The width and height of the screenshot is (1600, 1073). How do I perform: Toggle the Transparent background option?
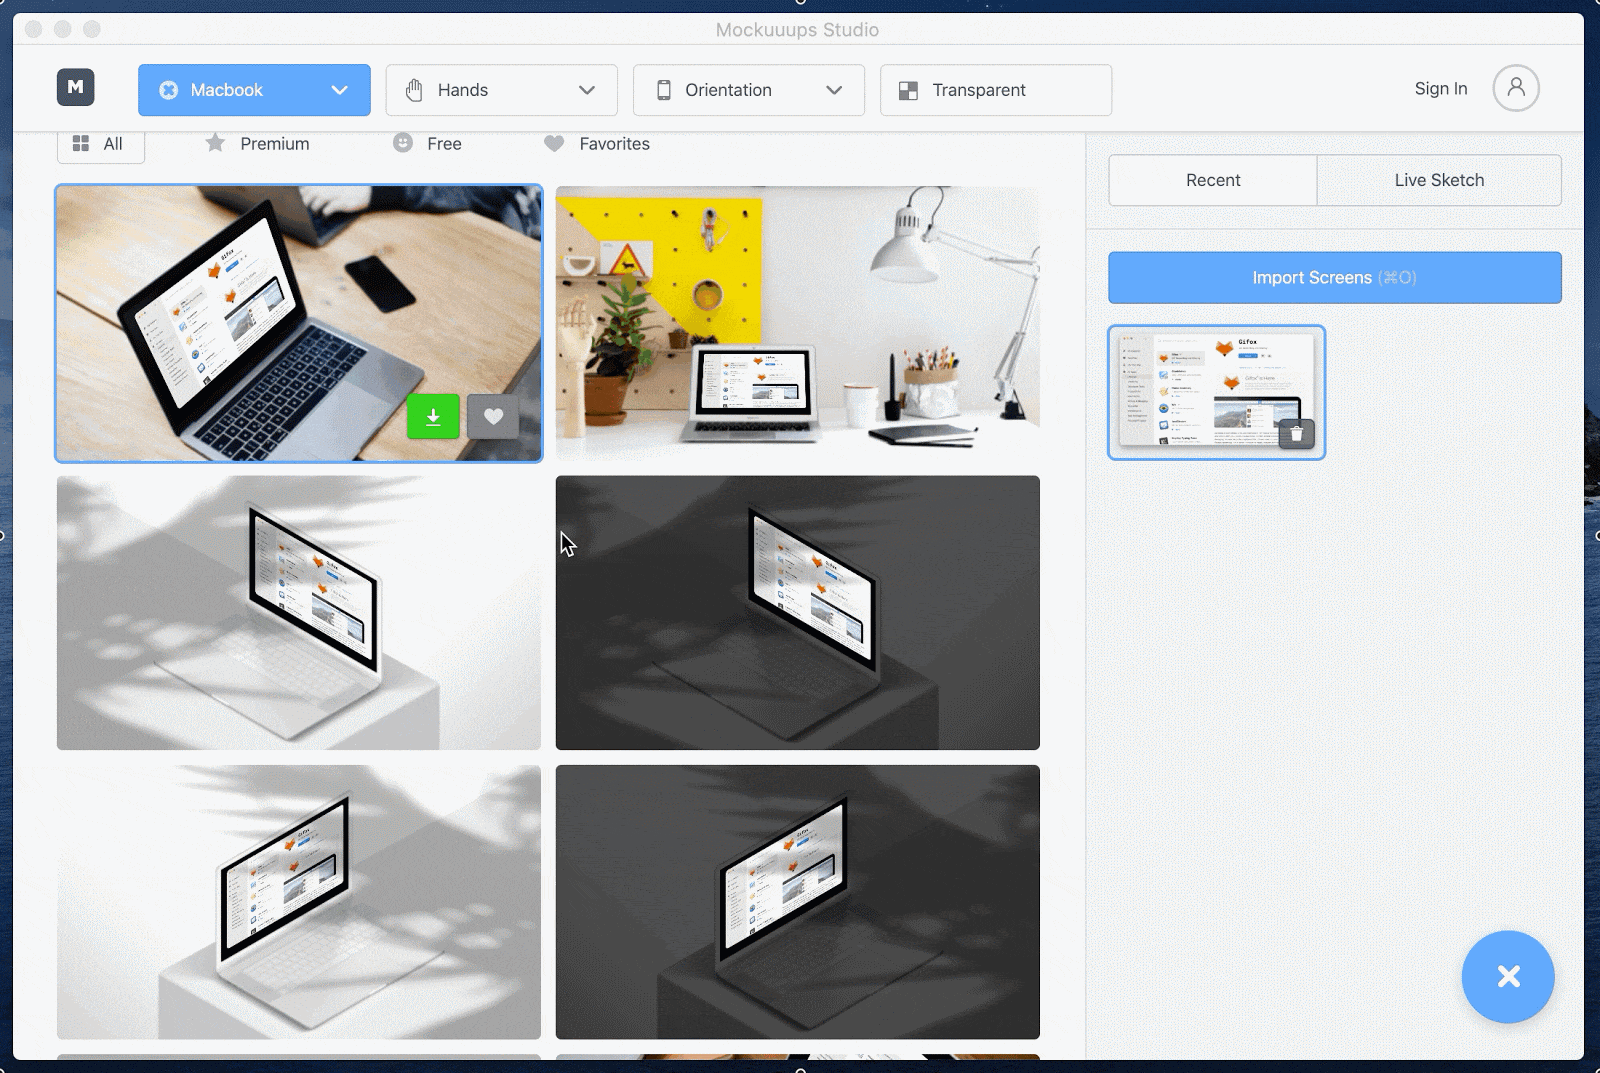pos(996,90)
